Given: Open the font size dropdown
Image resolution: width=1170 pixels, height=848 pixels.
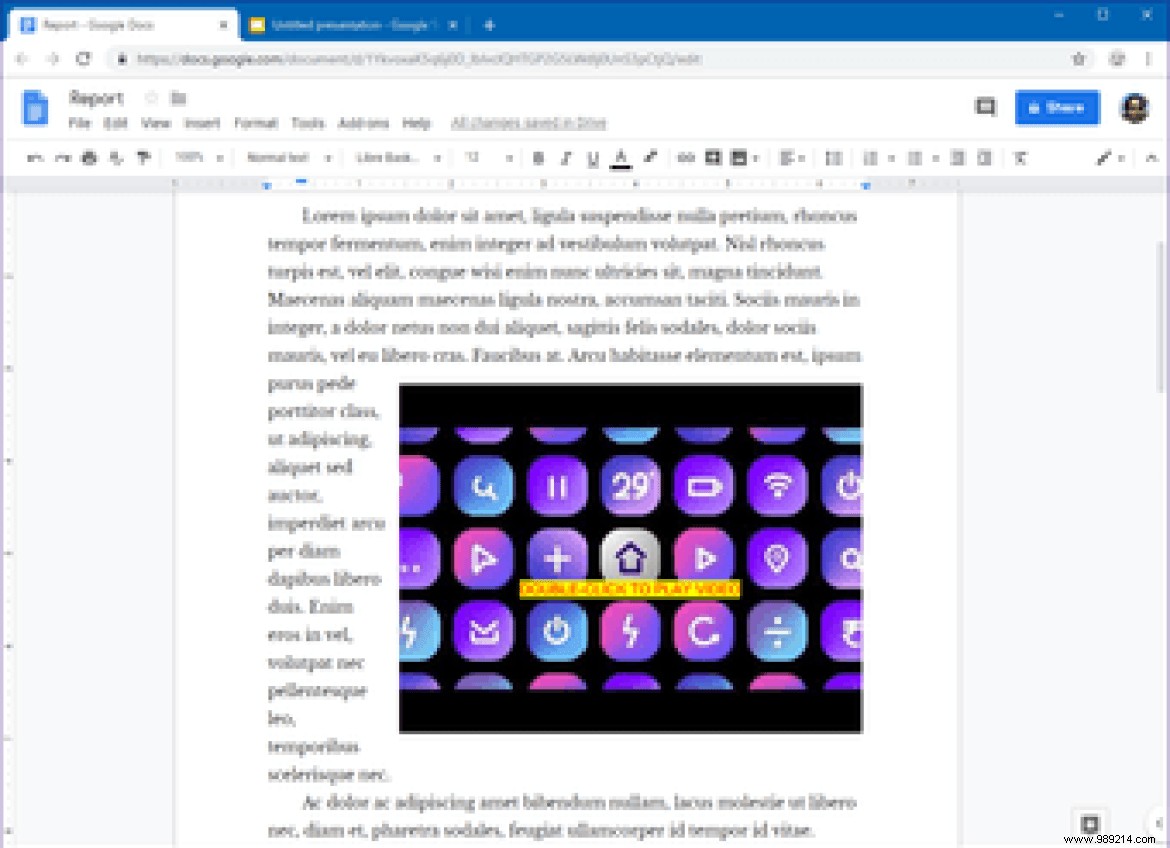Looking at the screenshot, I should (x=487, y=157).
